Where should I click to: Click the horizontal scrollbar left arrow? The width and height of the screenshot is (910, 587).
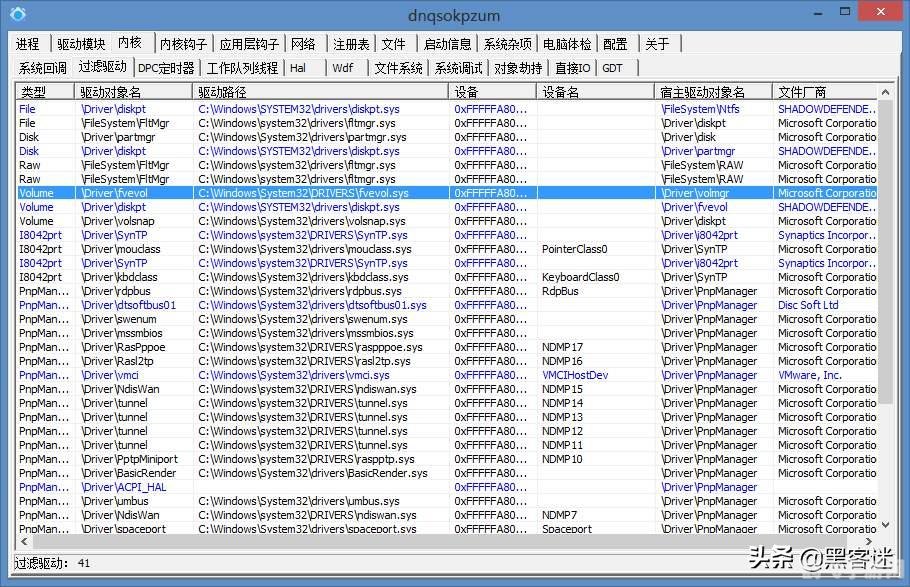(x=24, y=541)
